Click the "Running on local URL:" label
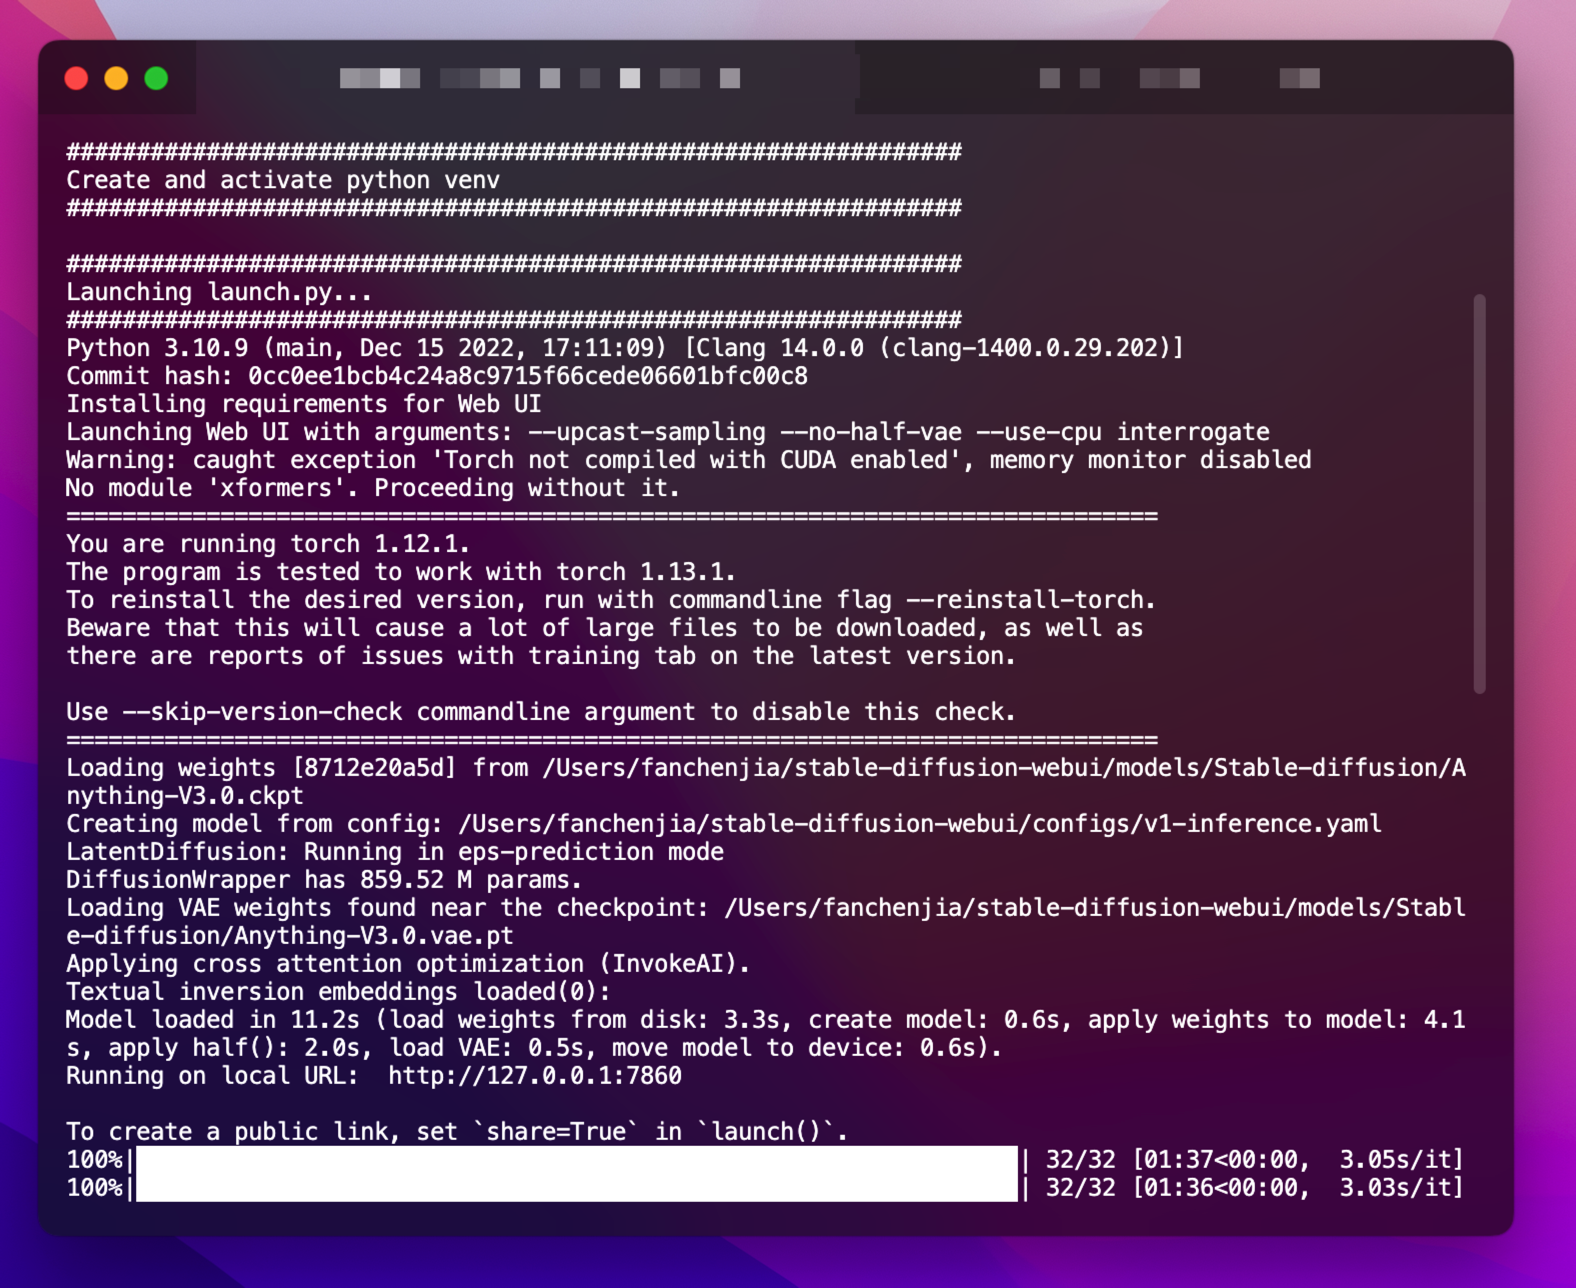The width and height of the screenshot is (1576, 1288). pos(212,1076)
